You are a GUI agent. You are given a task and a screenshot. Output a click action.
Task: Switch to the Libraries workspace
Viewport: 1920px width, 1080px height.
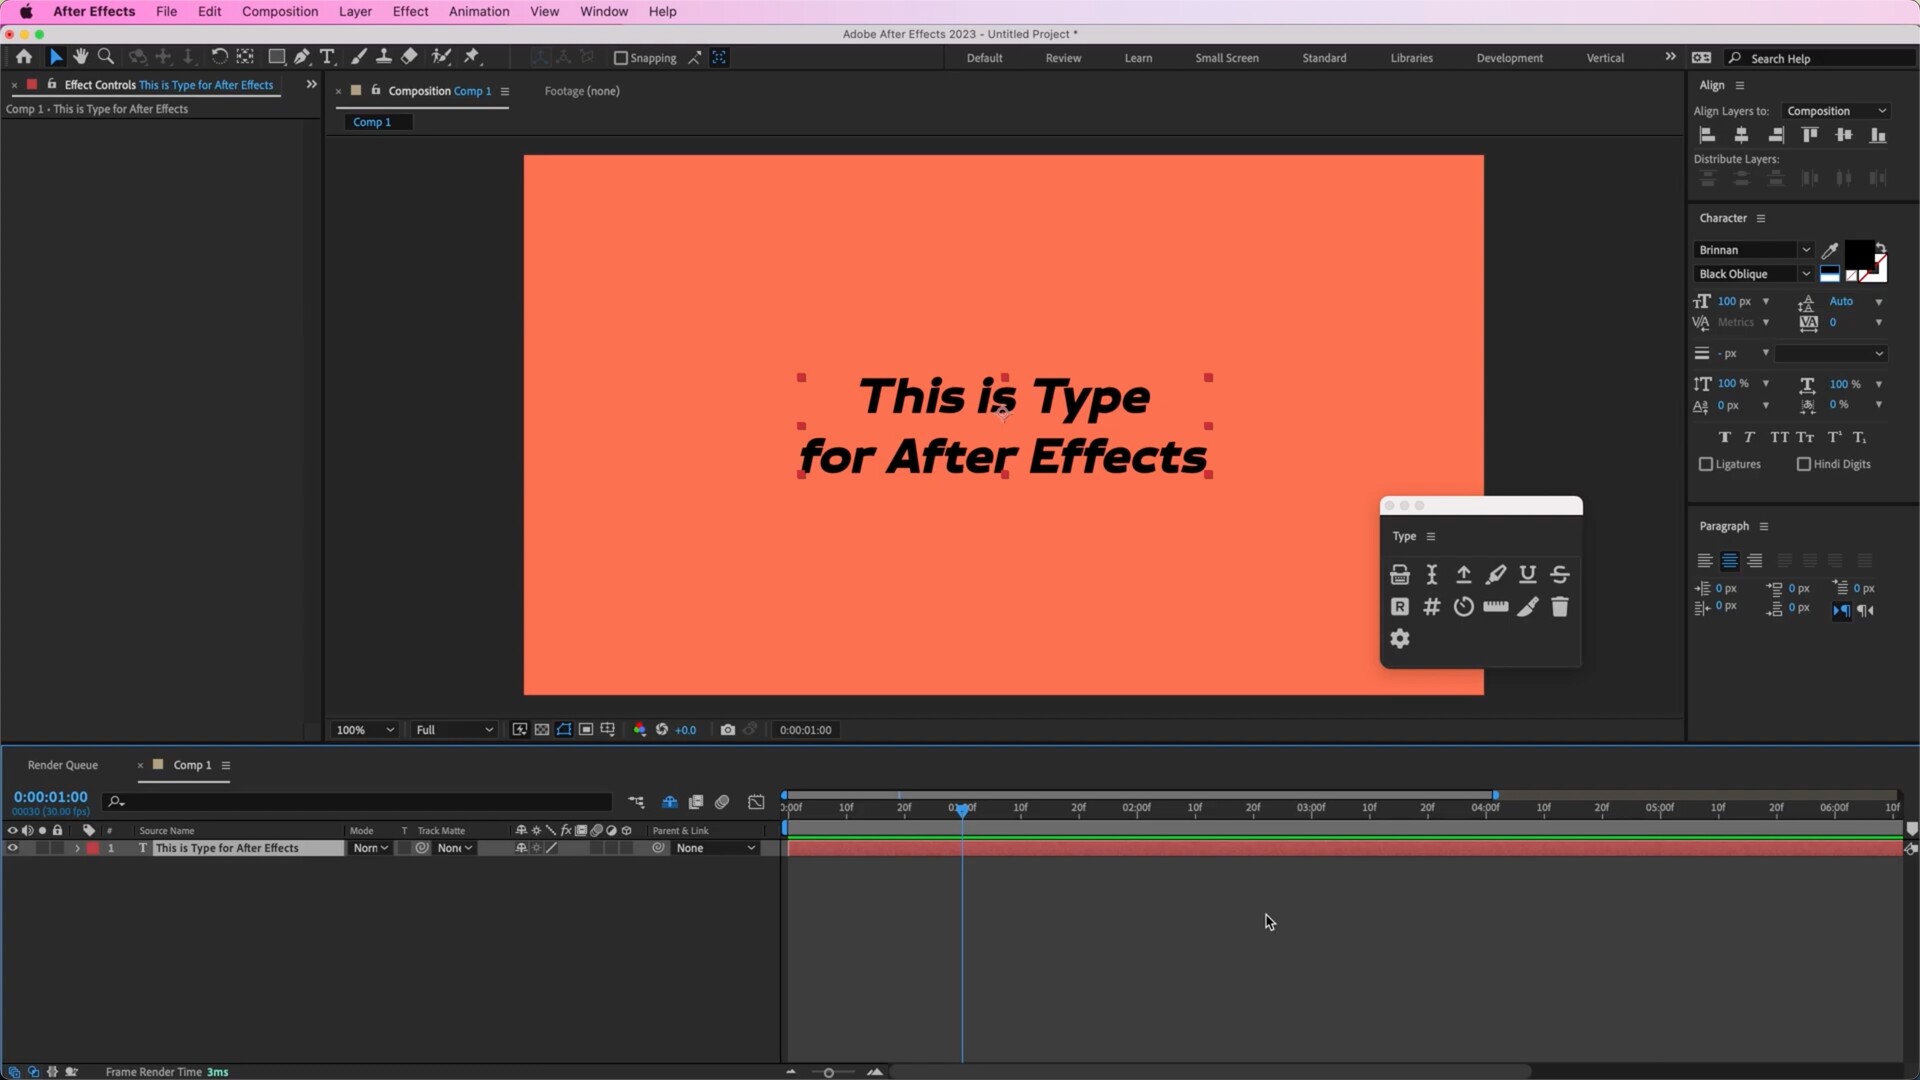1411,58
